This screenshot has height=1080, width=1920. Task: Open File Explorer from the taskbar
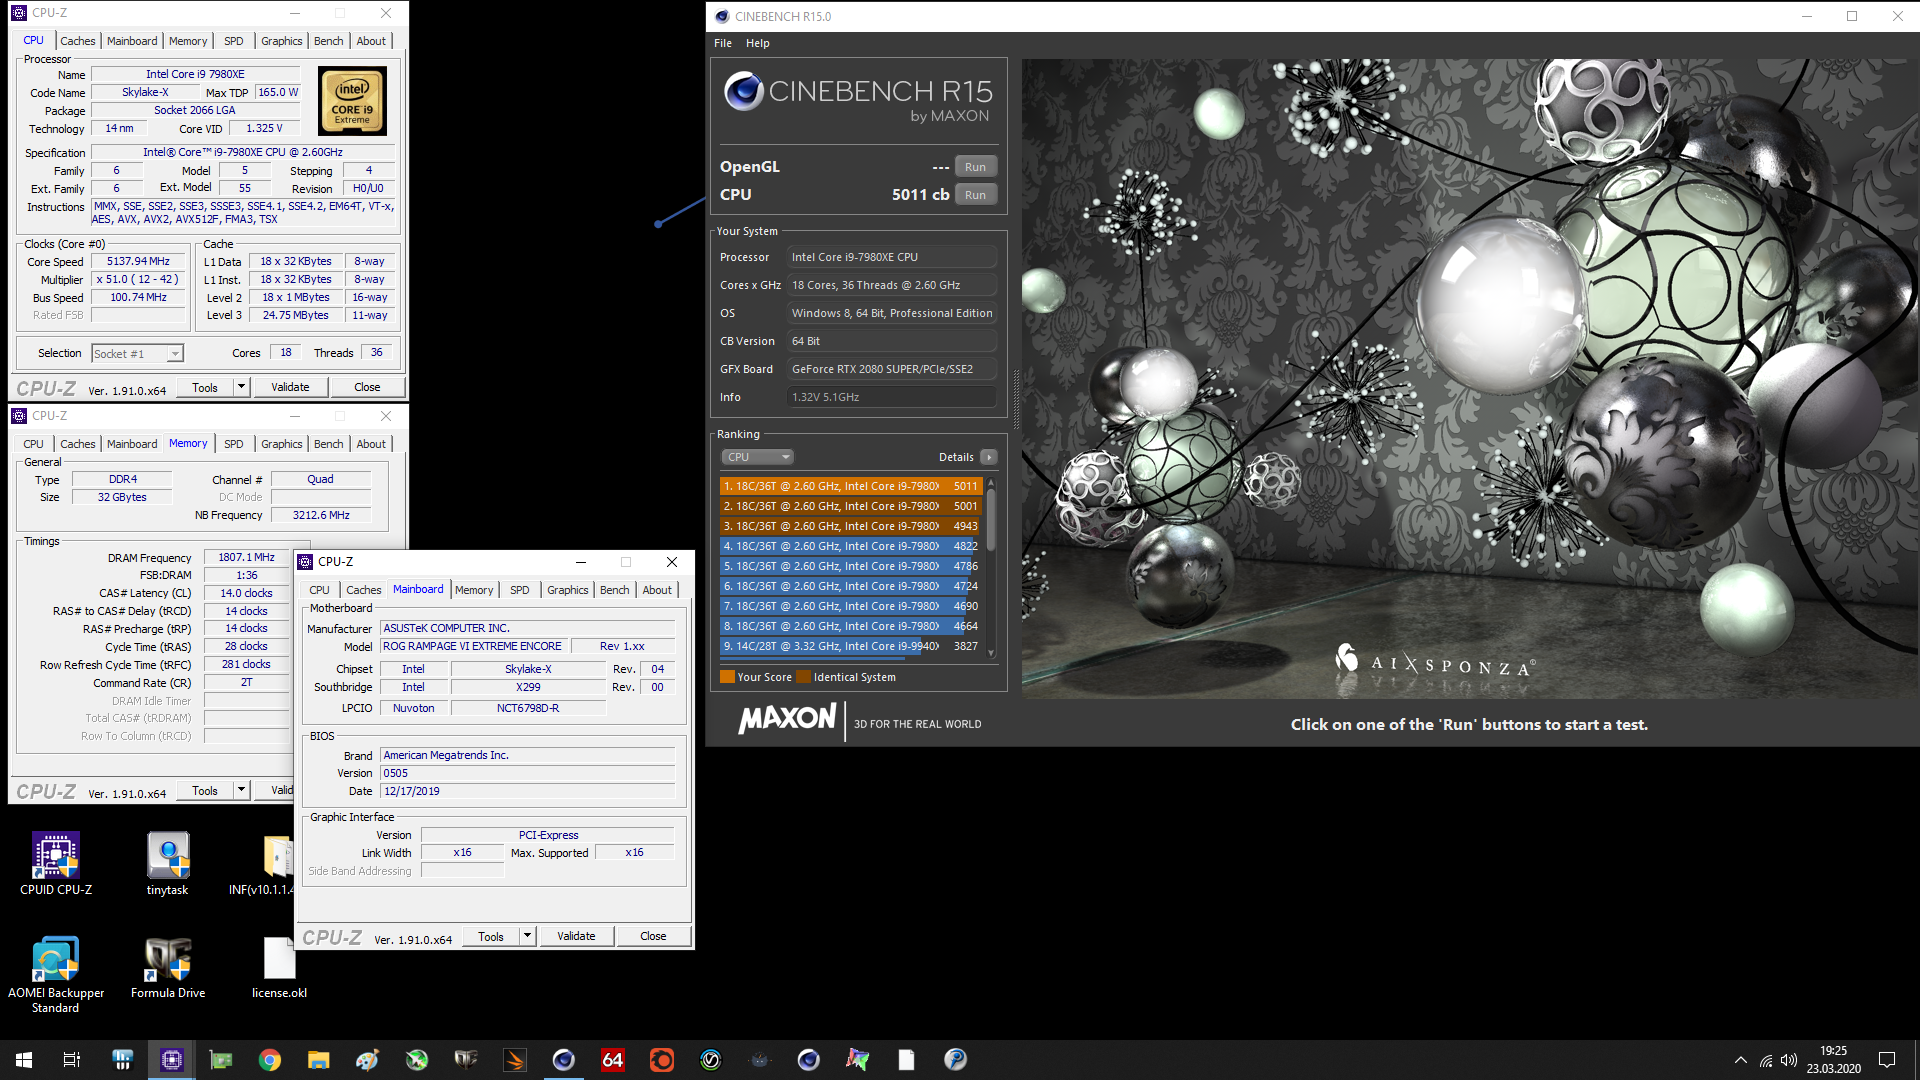click(319, 1060)
